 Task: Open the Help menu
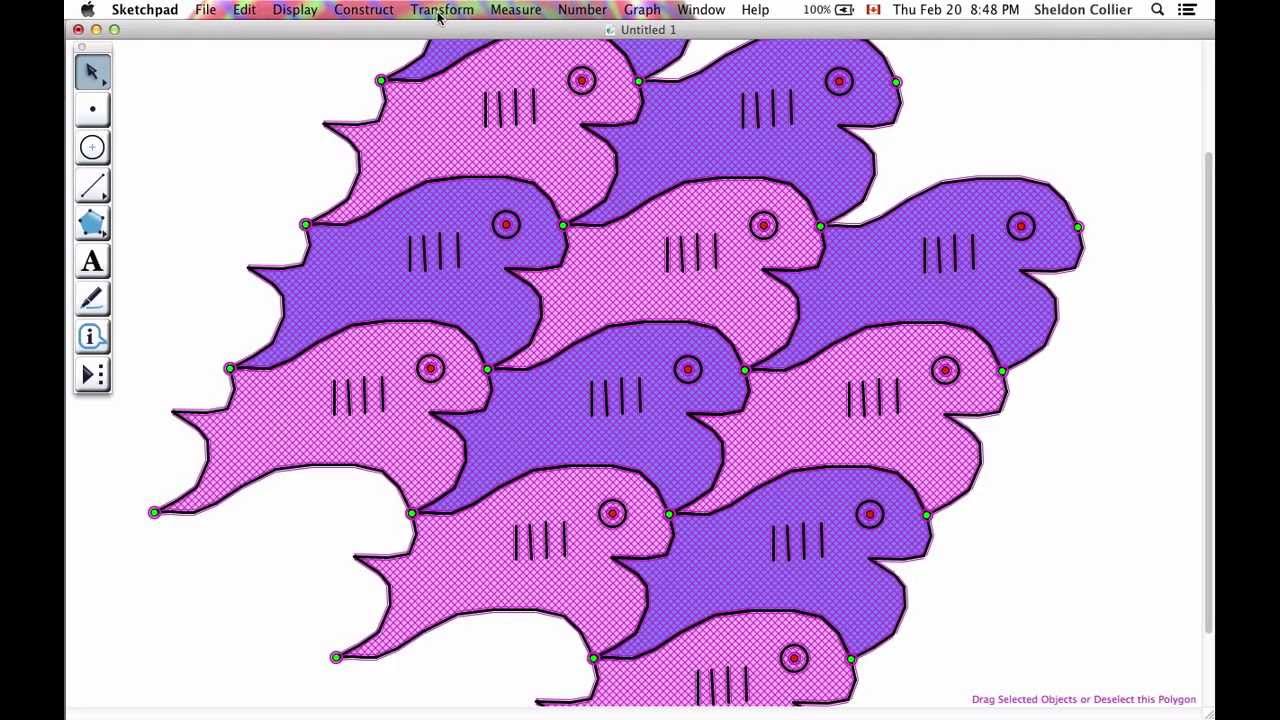[x=755, y=10]
